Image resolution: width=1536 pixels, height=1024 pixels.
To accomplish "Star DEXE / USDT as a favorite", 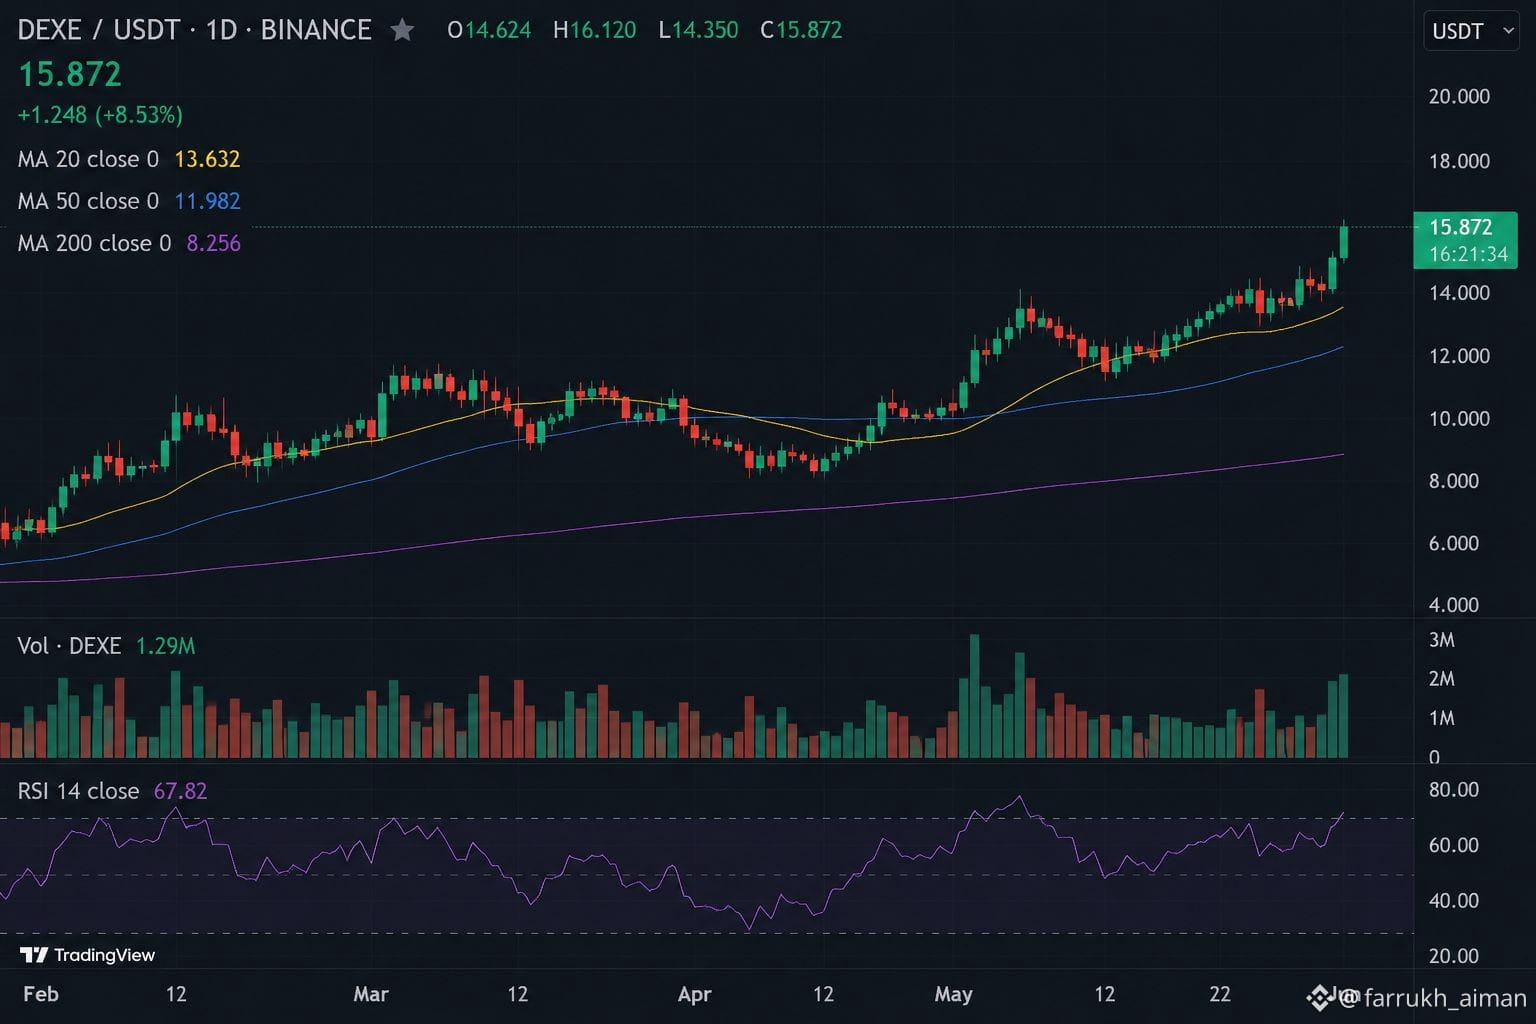I will pos(402,30).
